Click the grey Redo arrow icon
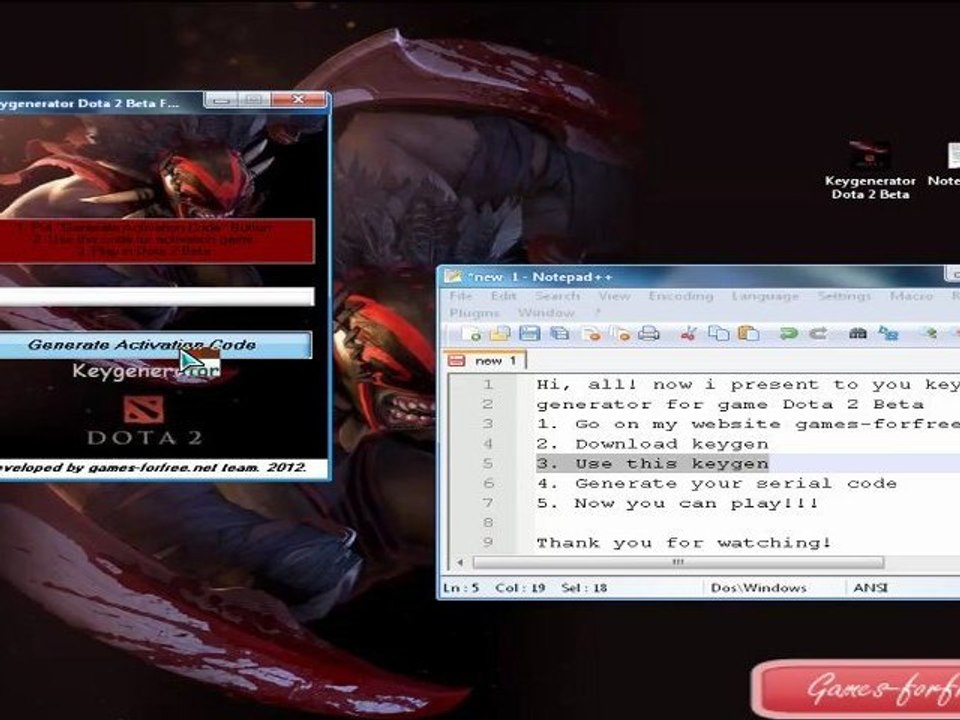The width and height of the screenshot is (960, 720). click(x=818, y=333)
